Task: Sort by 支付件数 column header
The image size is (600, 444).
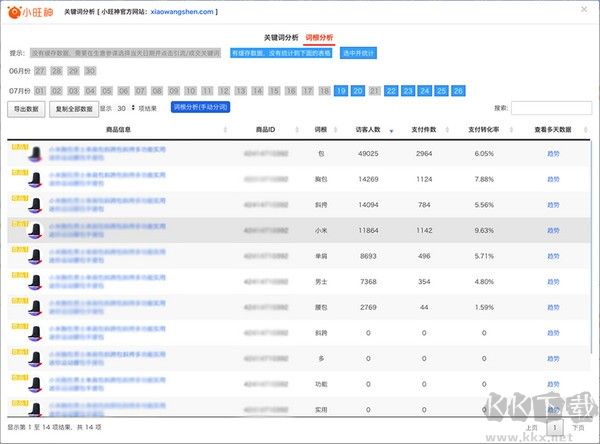Action: [x=424, y=129]
